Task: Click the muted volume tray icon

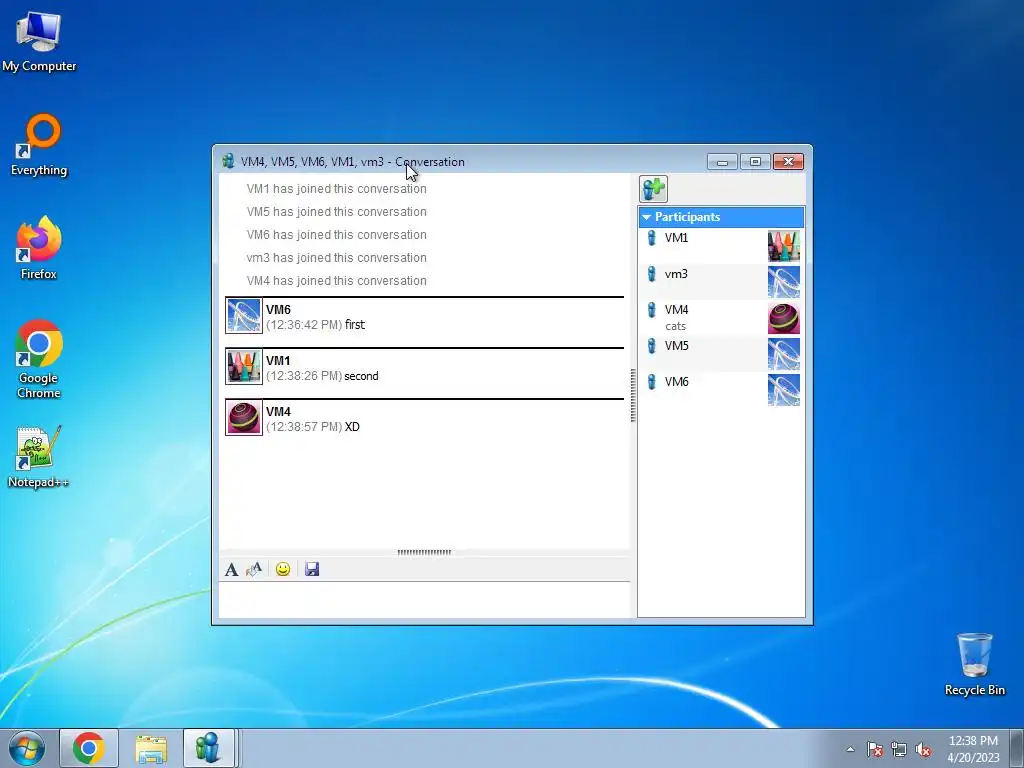Action: pos(923,749)
